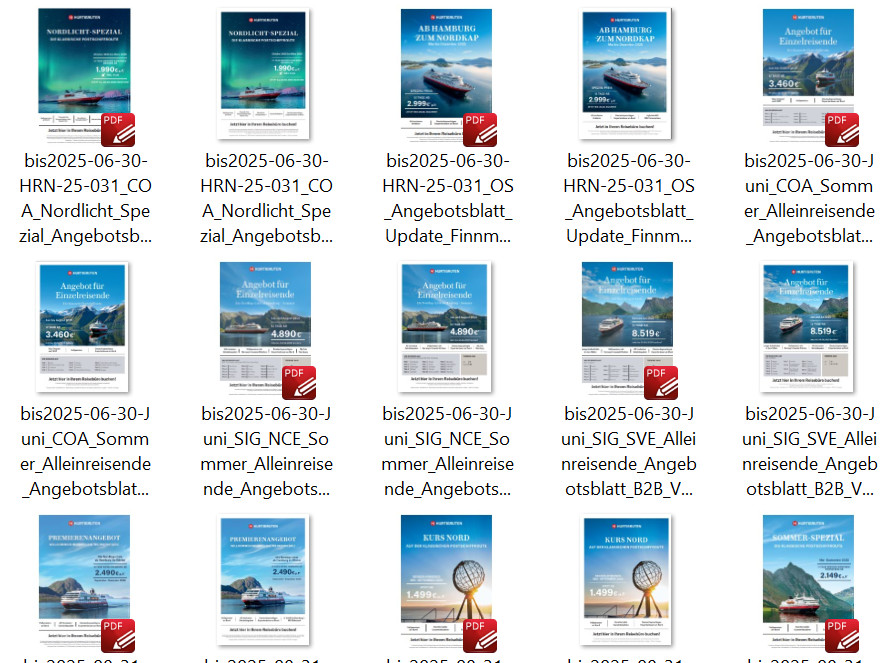Click the PDF badge on Ab Hamburg zum Nordkap
Image resolution: width=891 pixels, height=663 pixels.
pos(480,130)
